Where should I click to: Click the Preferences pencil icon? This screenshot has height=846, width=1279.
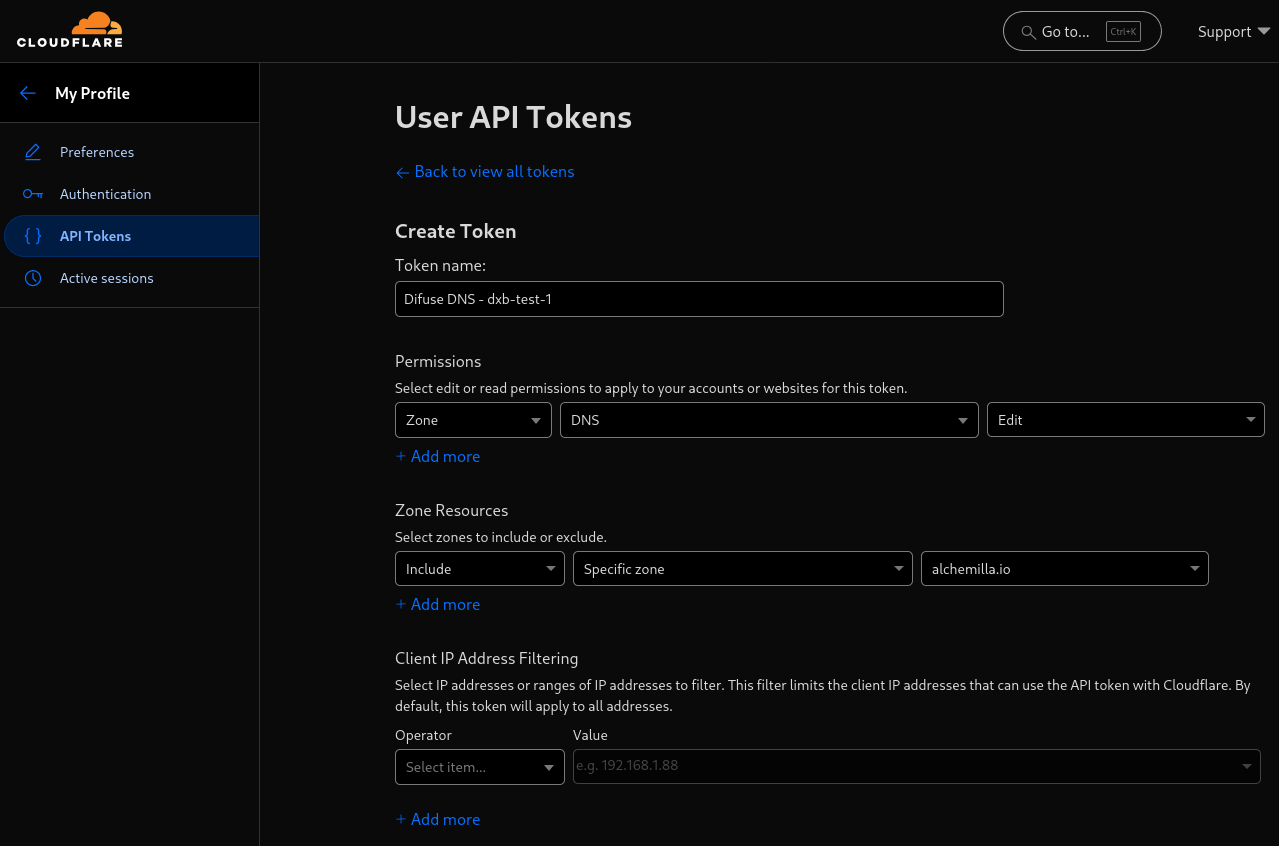click(33, 152)
